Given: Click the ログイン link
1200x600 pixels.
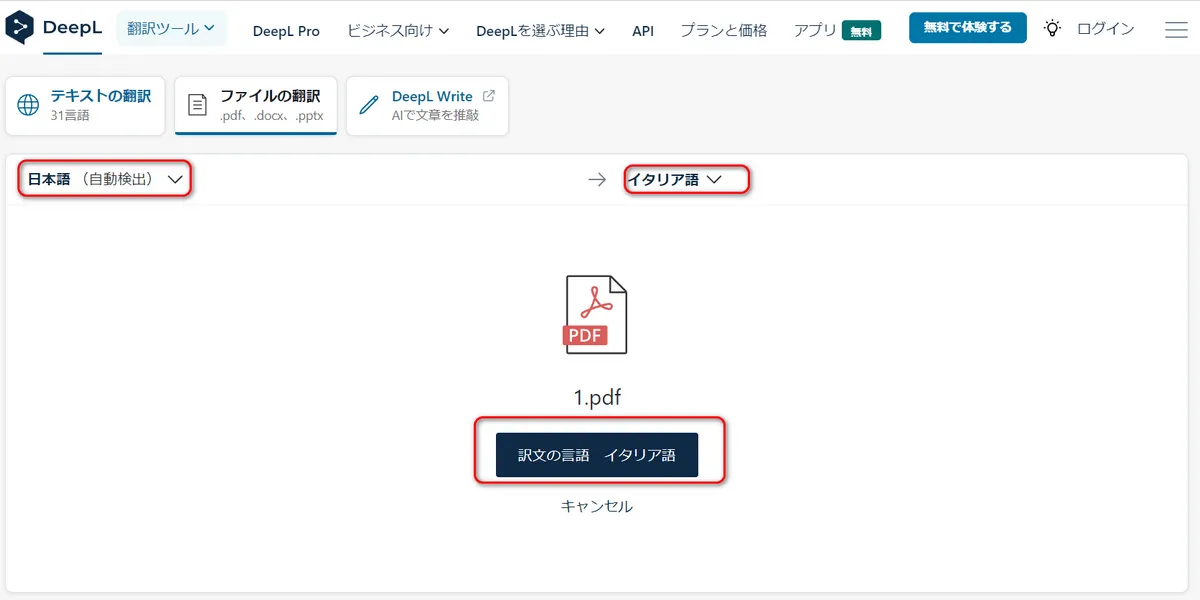Looking at the screenshot, I should pyautogui.click(x=1105, y=29).
